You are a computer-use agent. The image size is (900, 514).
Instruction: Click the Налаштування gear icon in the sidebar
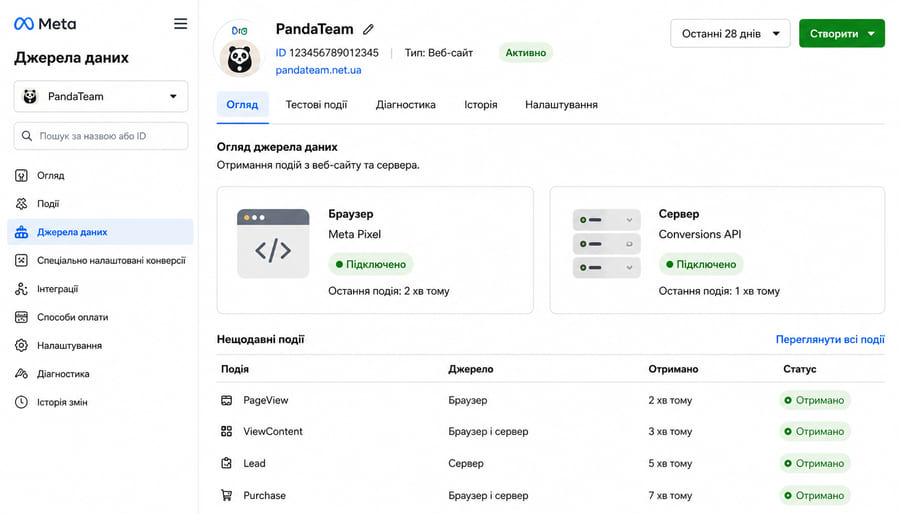click(x=21, y=345)
